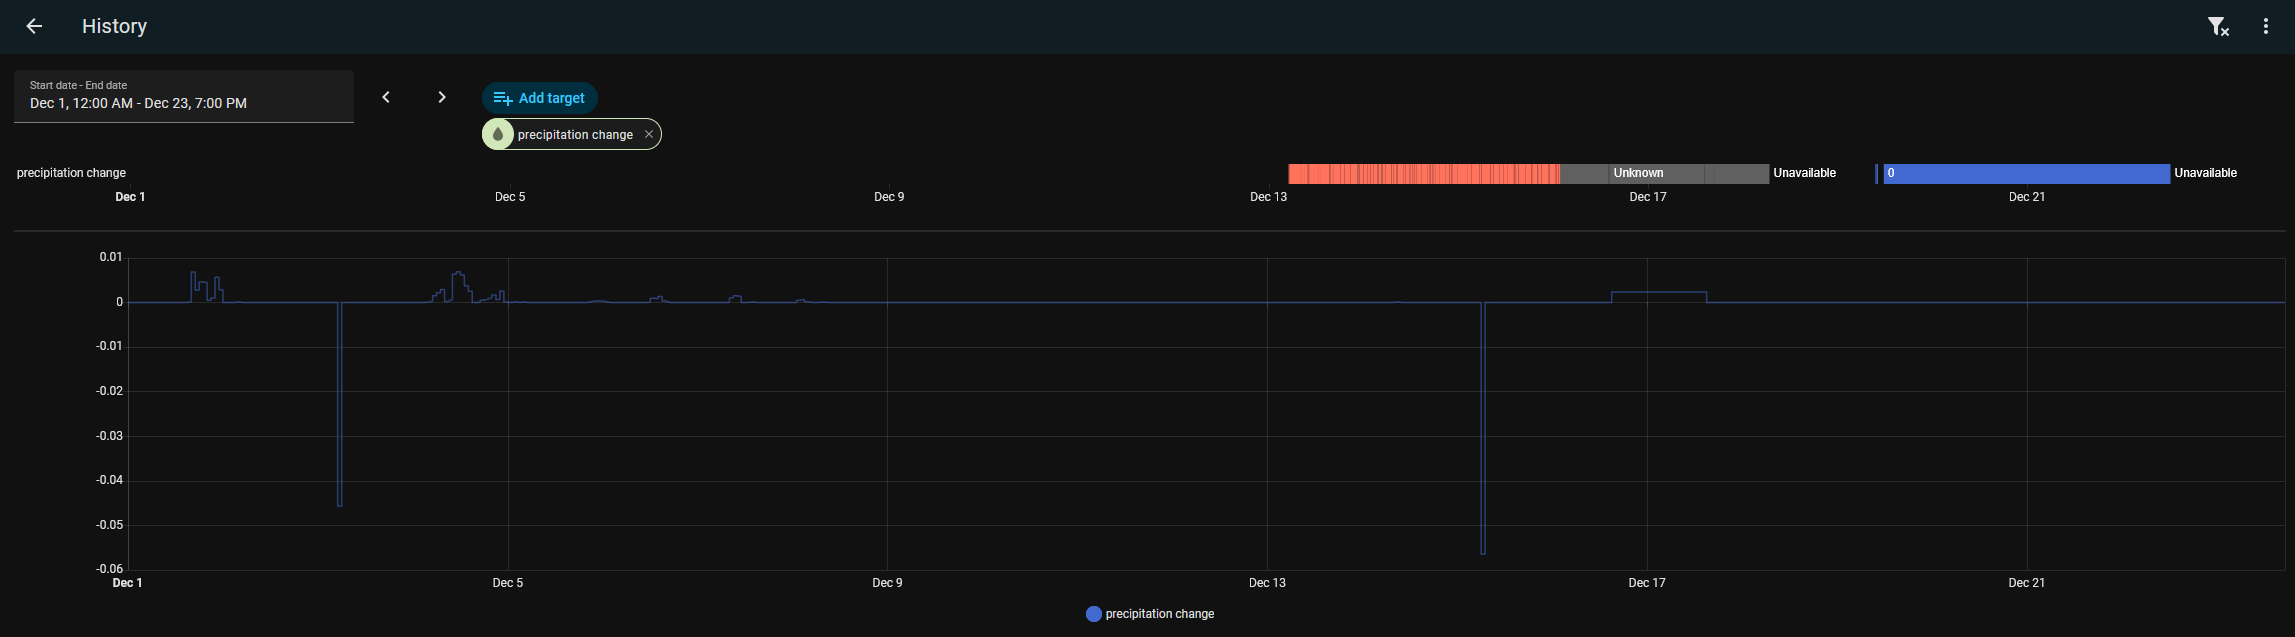This screenshot has width=2295, height=637.
Task: Click the Dec 9 label under the chart
Action: tap(887, 583)
